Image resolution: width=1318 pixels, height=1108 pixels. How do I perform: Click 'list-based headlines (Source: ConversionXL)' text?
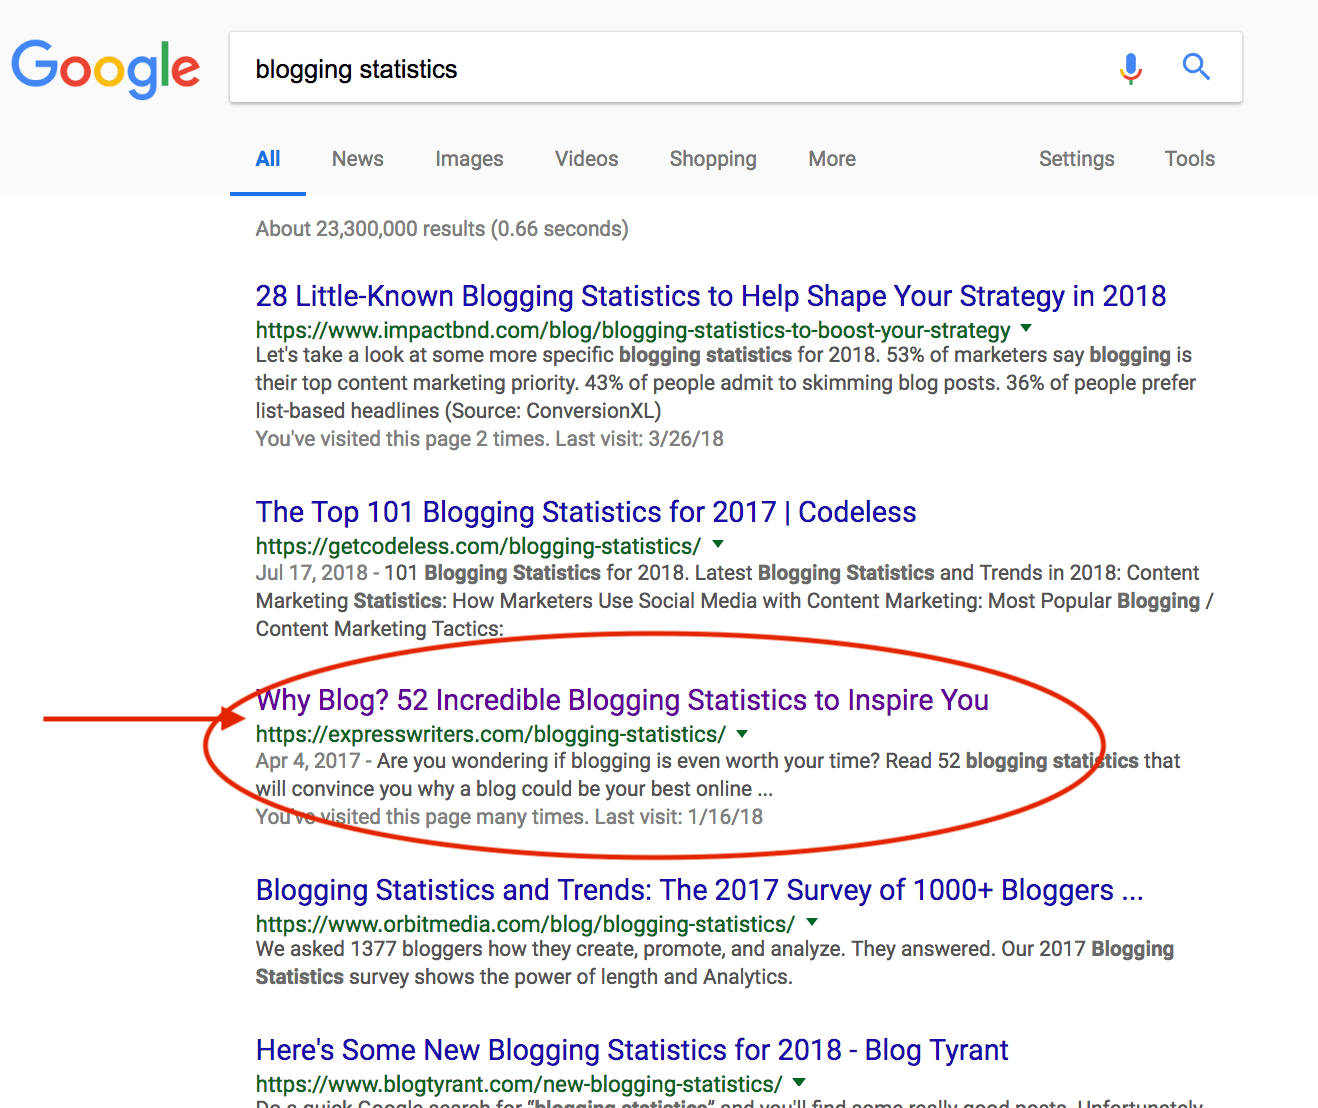click(x=458, y=411)
